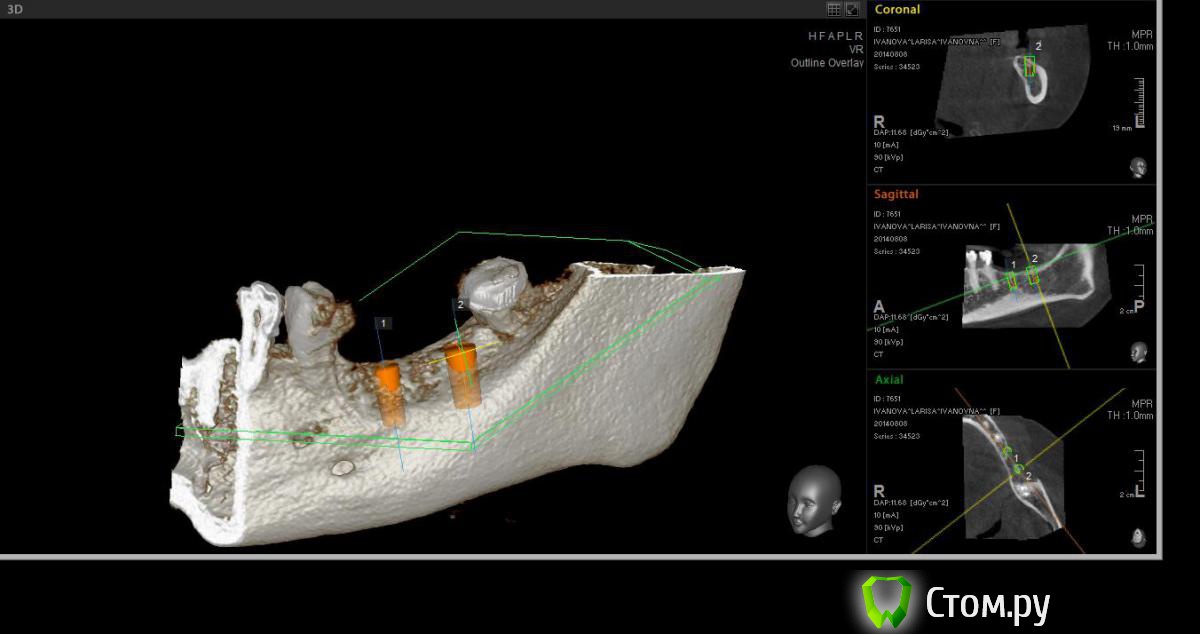
Task: Select implant label 2 in 3D view
Action: click(x=459, y=303)
